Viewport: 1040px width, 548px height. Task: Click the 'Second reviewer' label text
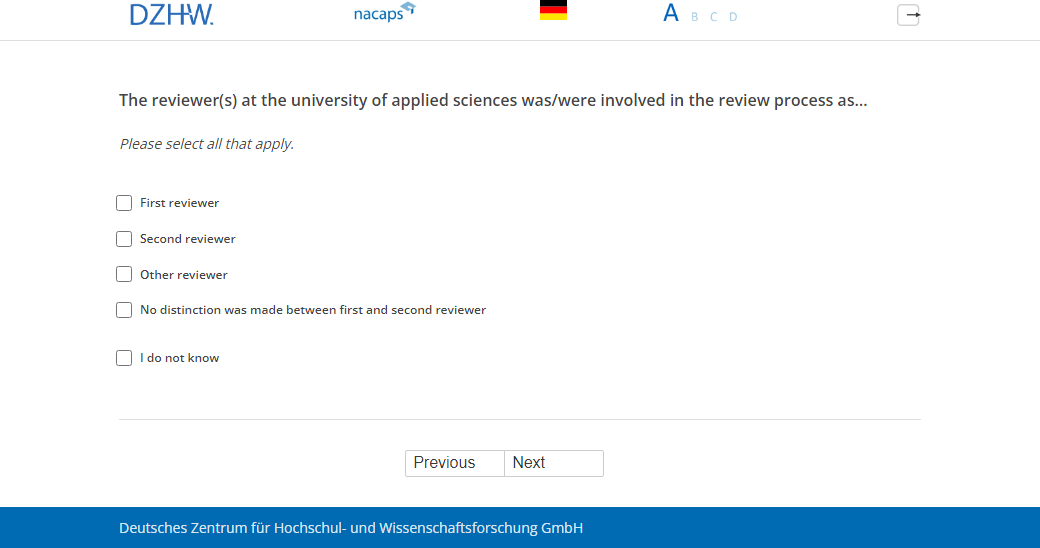[188, 239]
